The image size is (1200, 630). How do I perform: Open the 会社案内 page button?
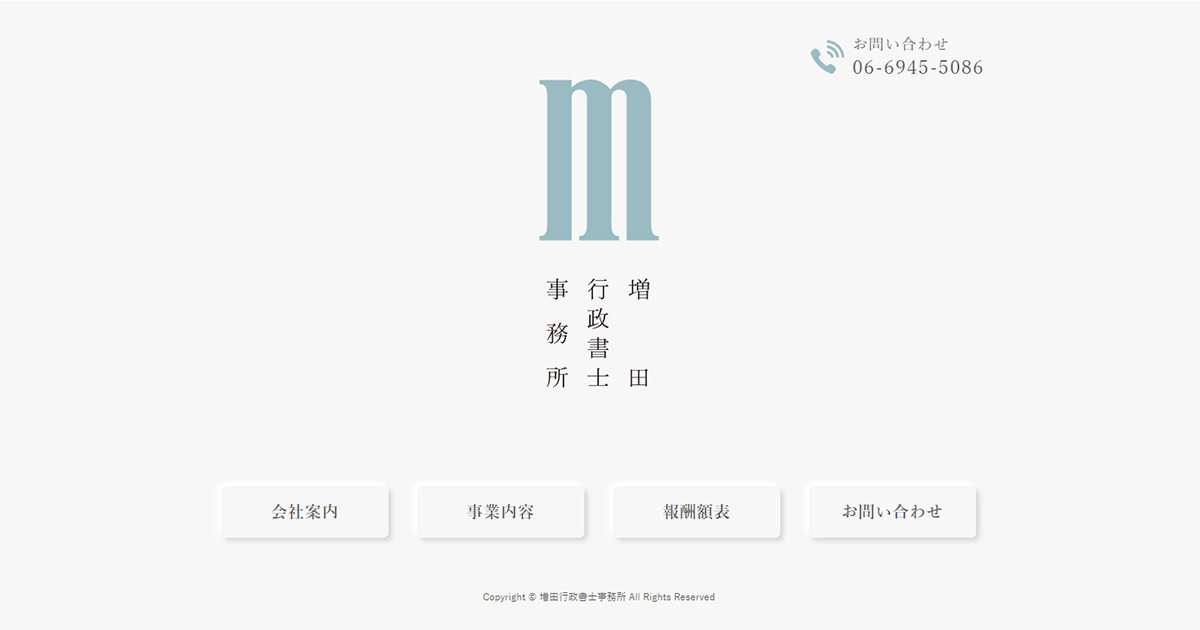coord(305,512)
